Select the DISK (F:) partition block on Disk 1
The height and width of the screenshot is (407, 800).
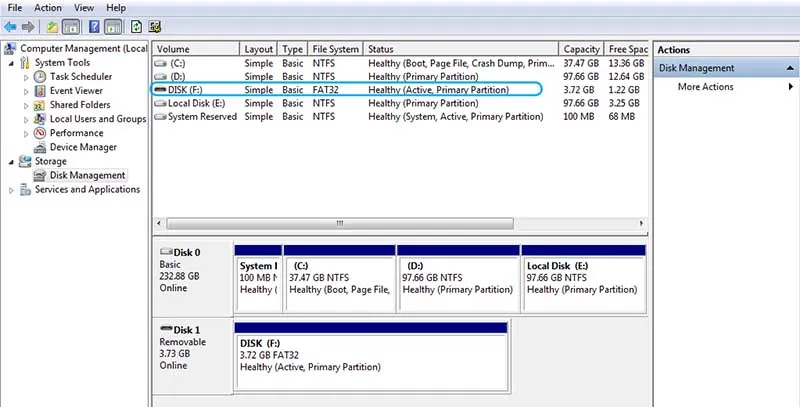[x=371, y=354]
